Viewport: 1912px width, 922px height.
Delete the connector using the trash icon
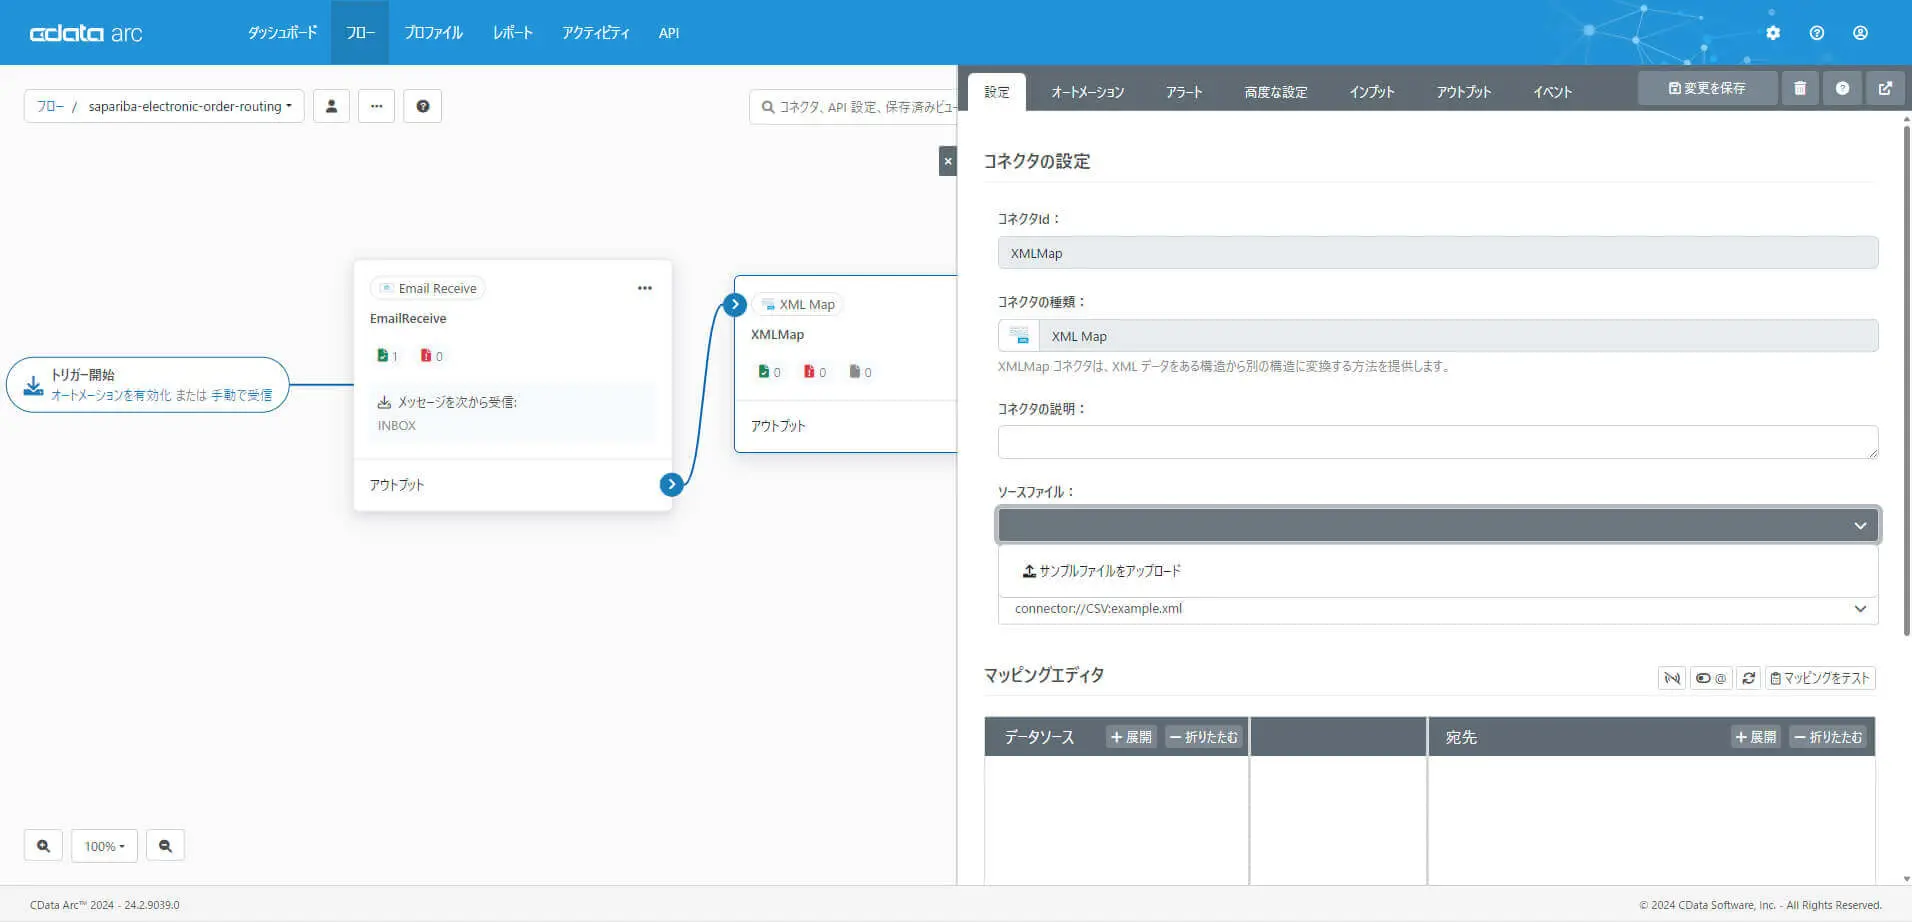pyautogui.click(x=1800, y=88)
